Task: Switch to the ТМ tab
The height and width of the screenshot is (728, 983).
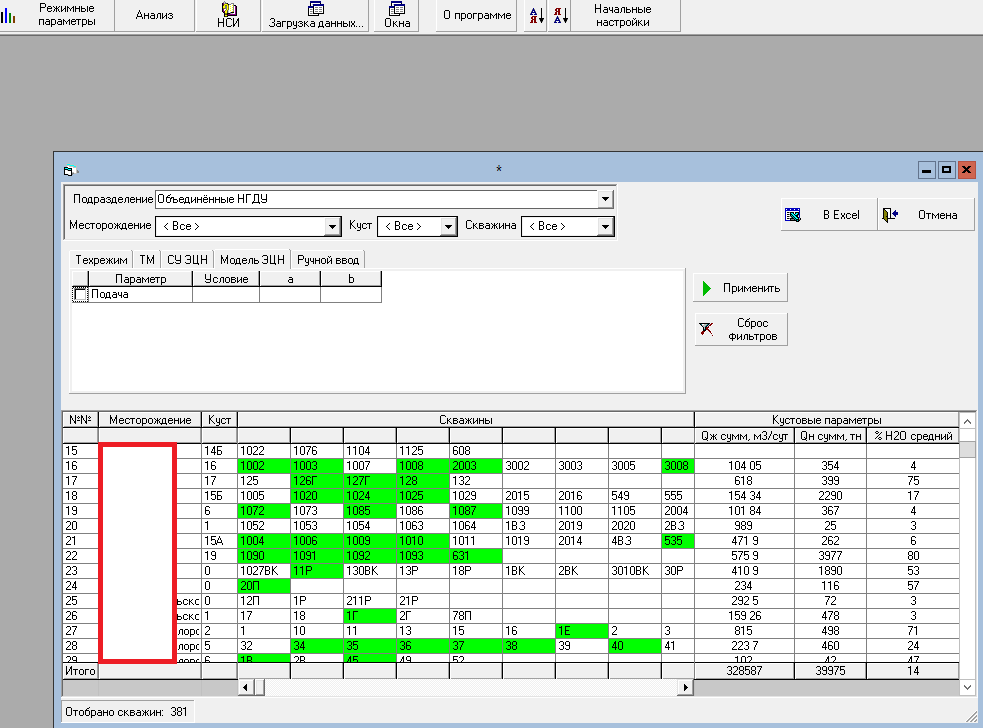Action: [x=147, y=260]
